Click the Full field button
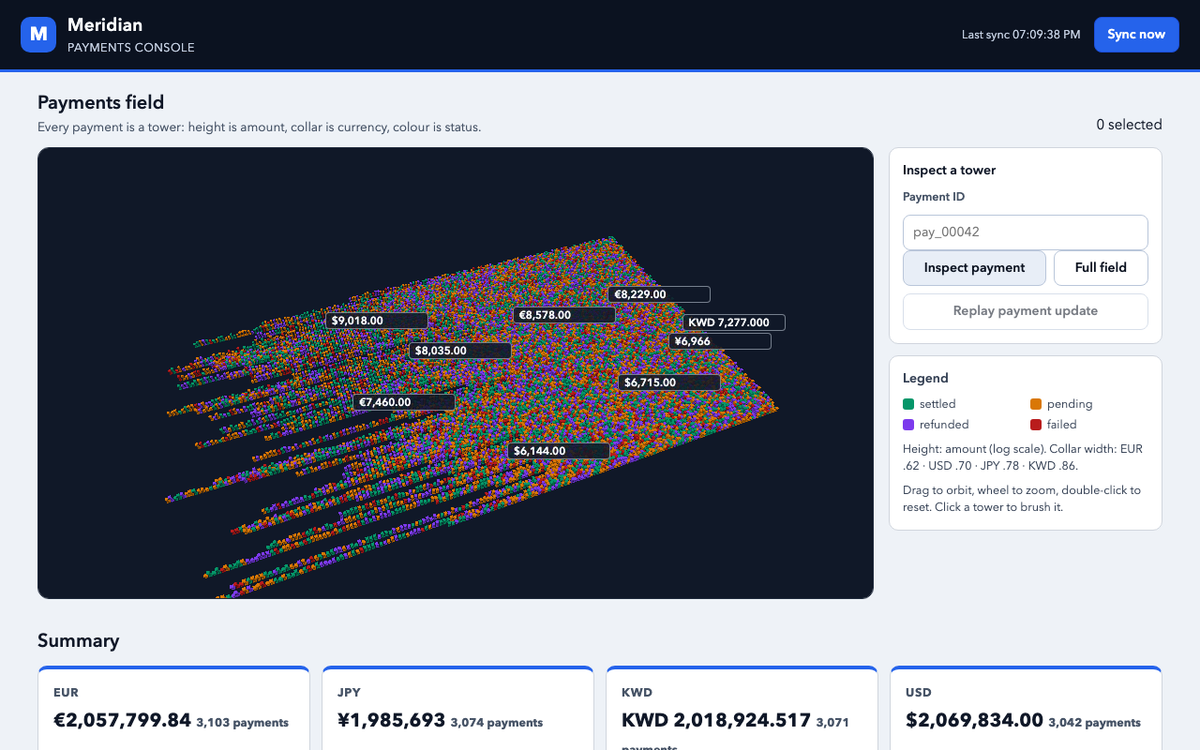1200x750 pixels. (x=1100, y=268)
